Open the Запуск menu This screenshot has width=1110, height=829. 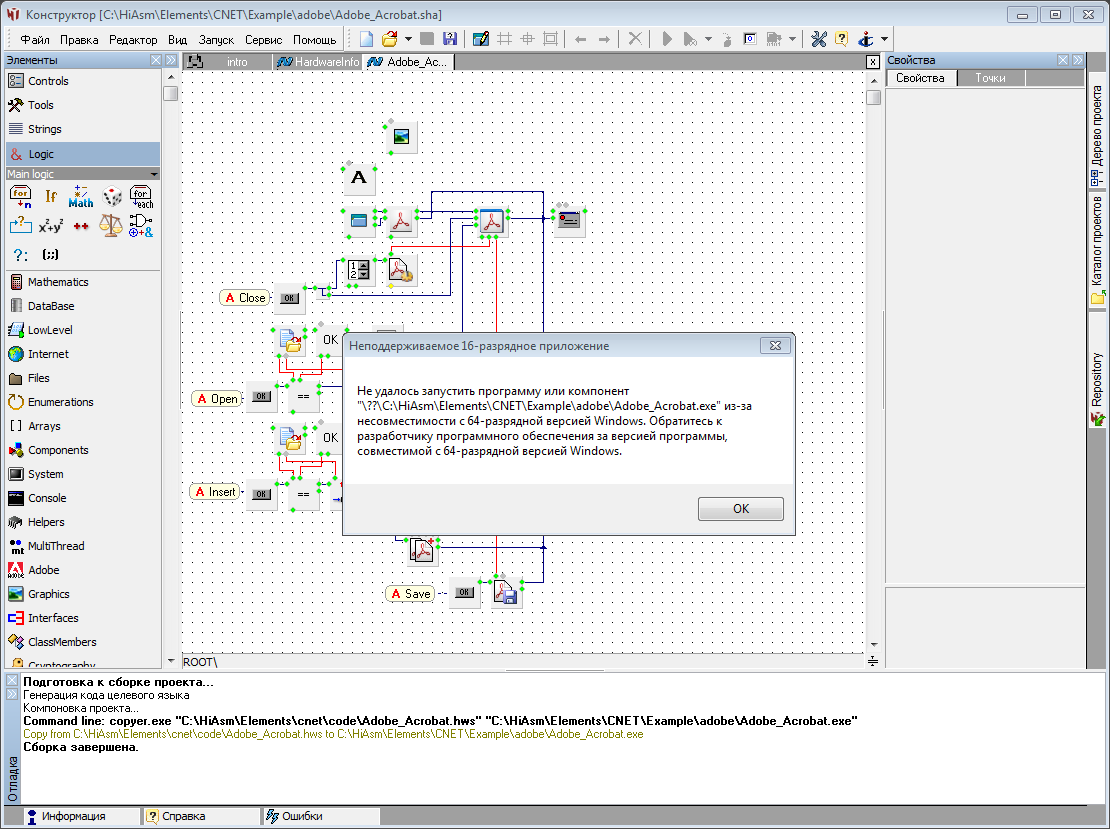click(216, 40)
